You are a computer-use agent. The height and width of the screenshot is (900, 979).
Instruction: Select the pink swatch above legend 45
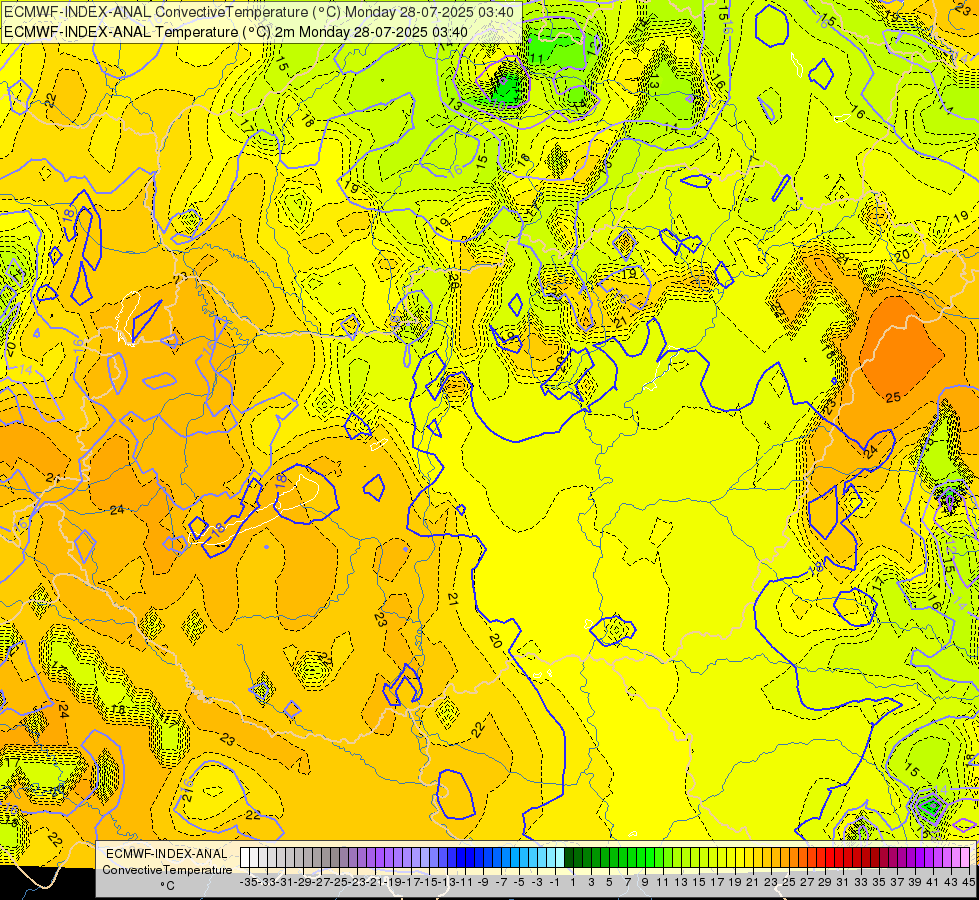pos(965,858)
